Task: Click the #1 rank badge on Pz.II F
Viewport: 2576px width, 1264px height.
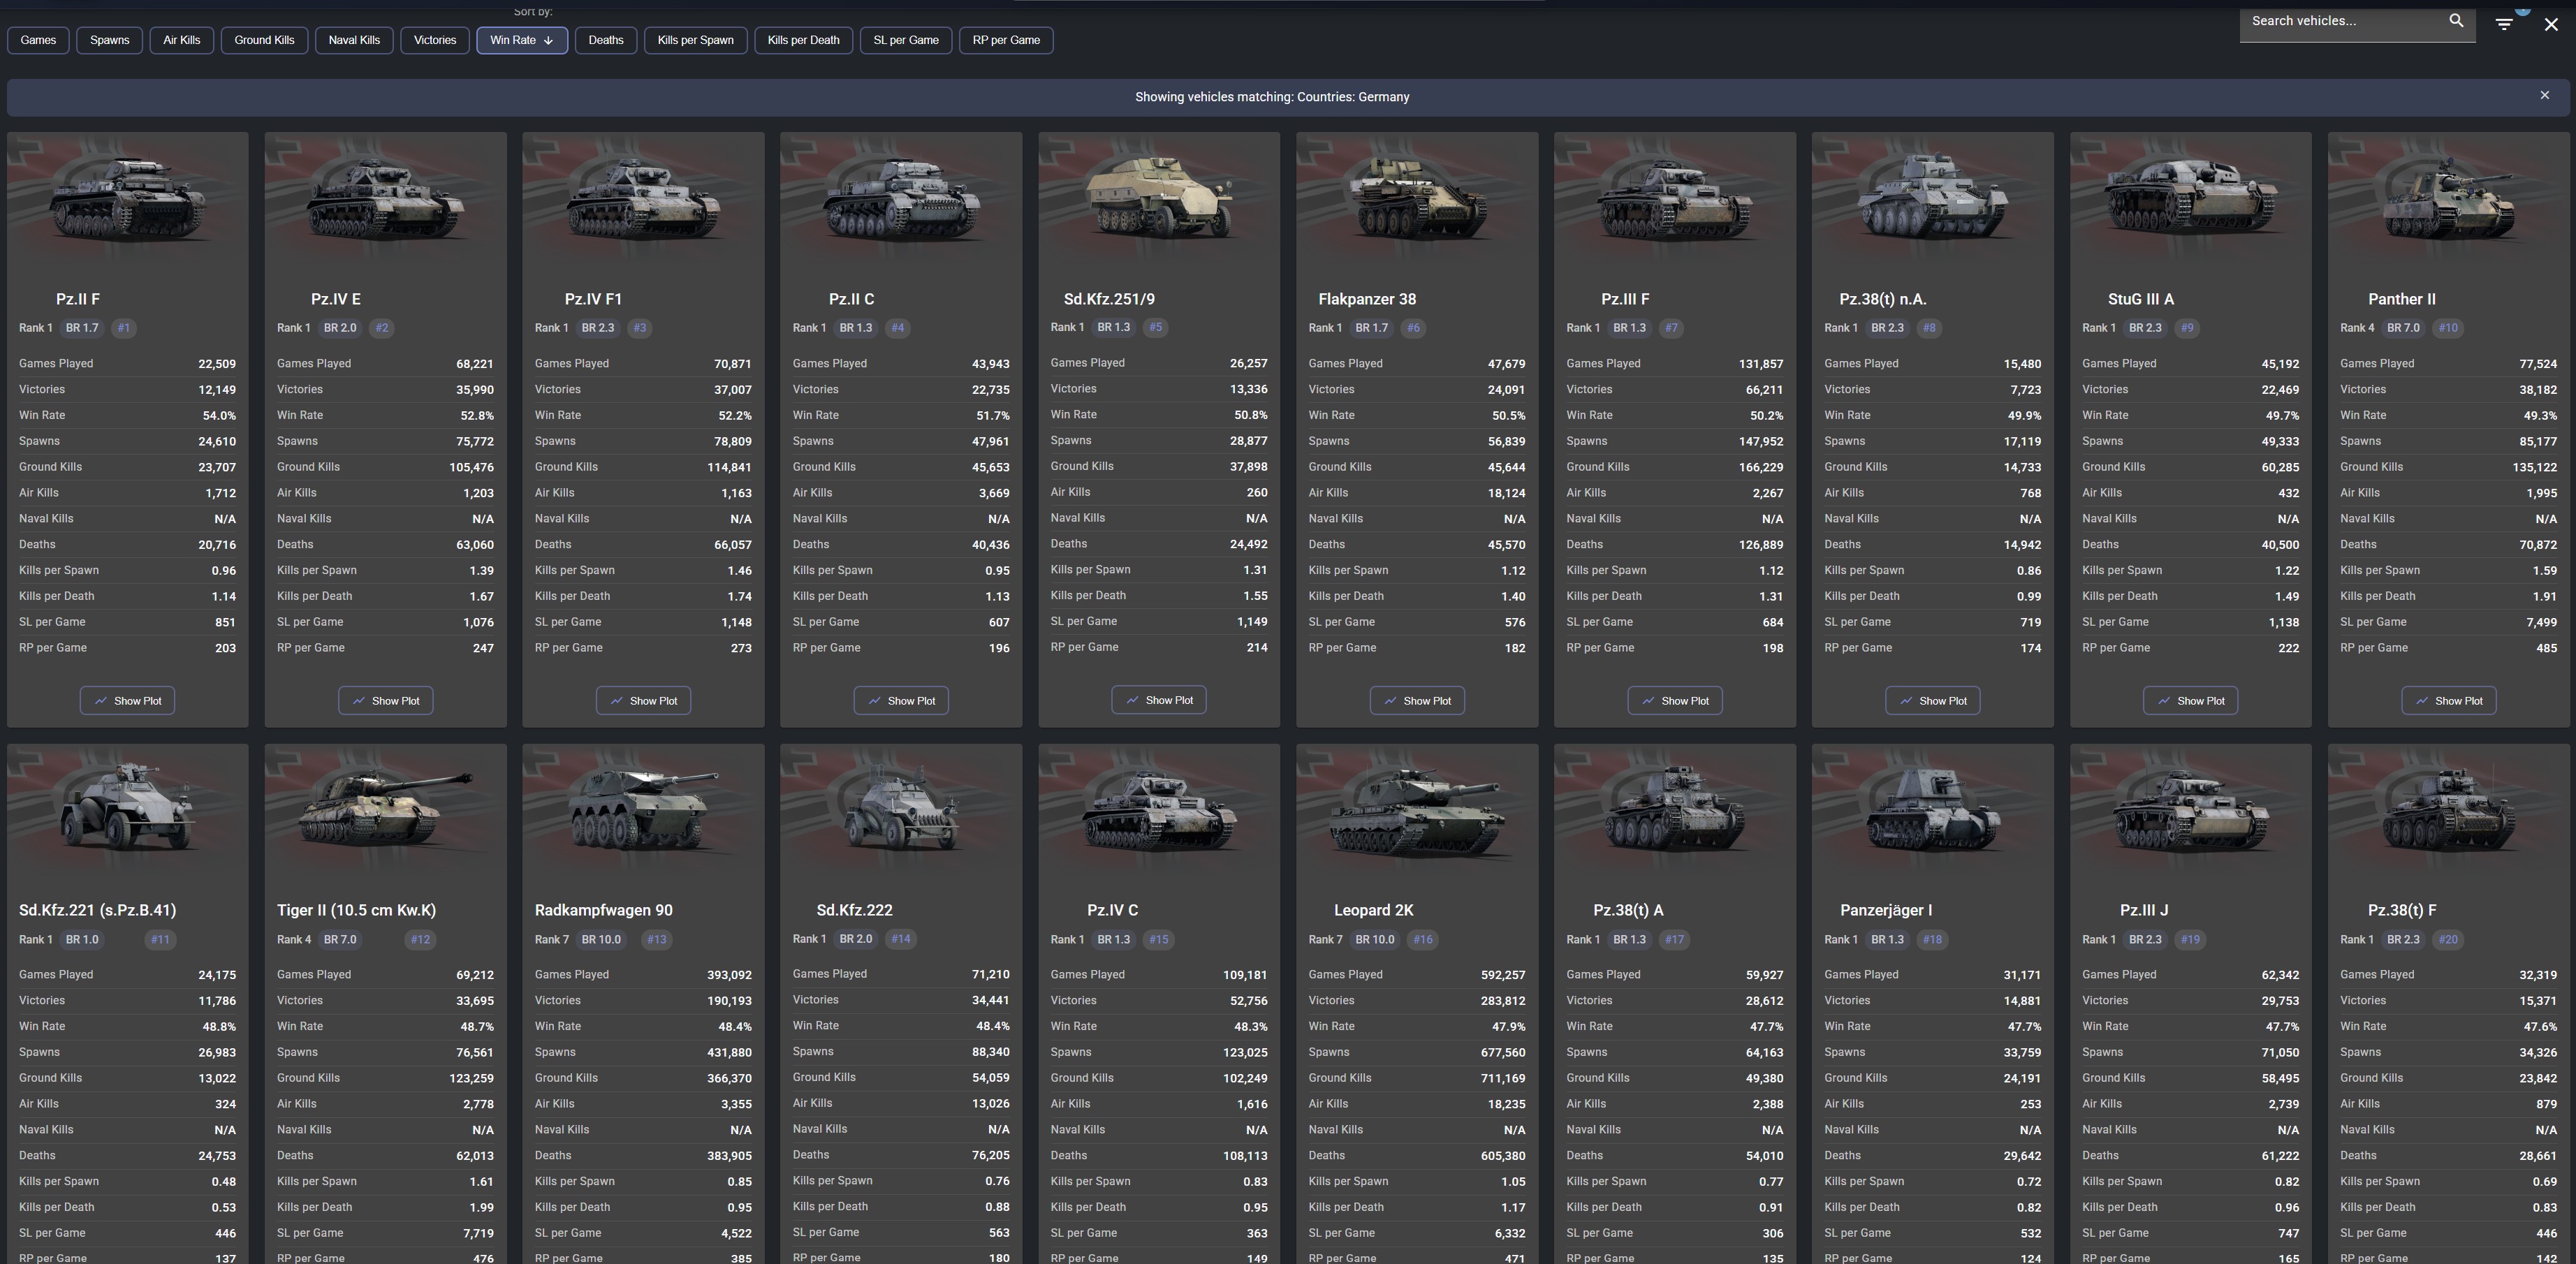Action: pyautogui.click(x=123, y=328)
